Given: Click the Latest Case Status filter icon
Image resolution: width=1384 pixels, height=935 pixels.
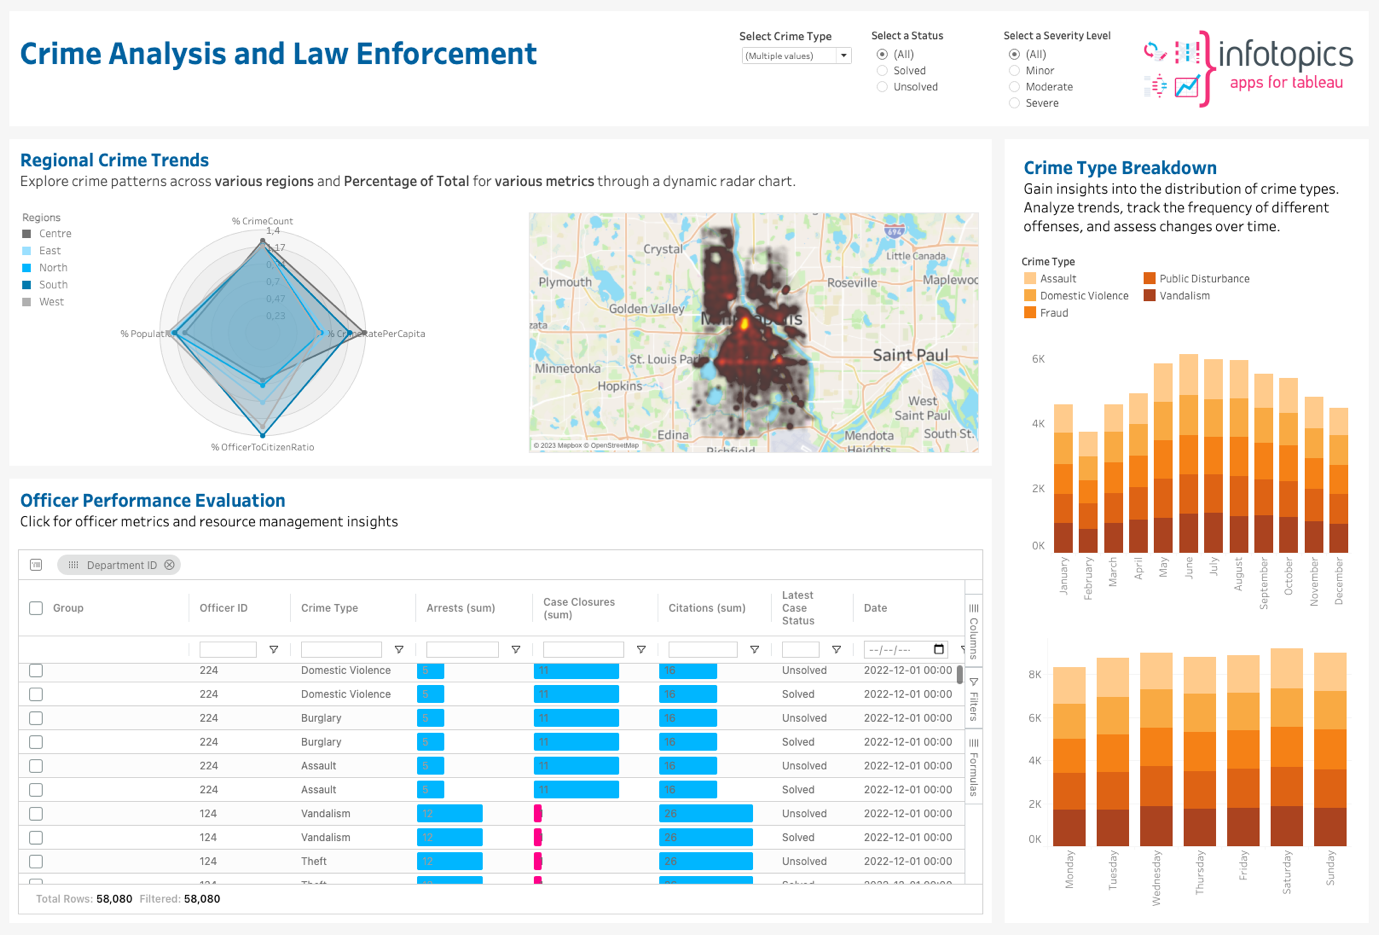Looking at the screenshot, I should click(836, 650).
